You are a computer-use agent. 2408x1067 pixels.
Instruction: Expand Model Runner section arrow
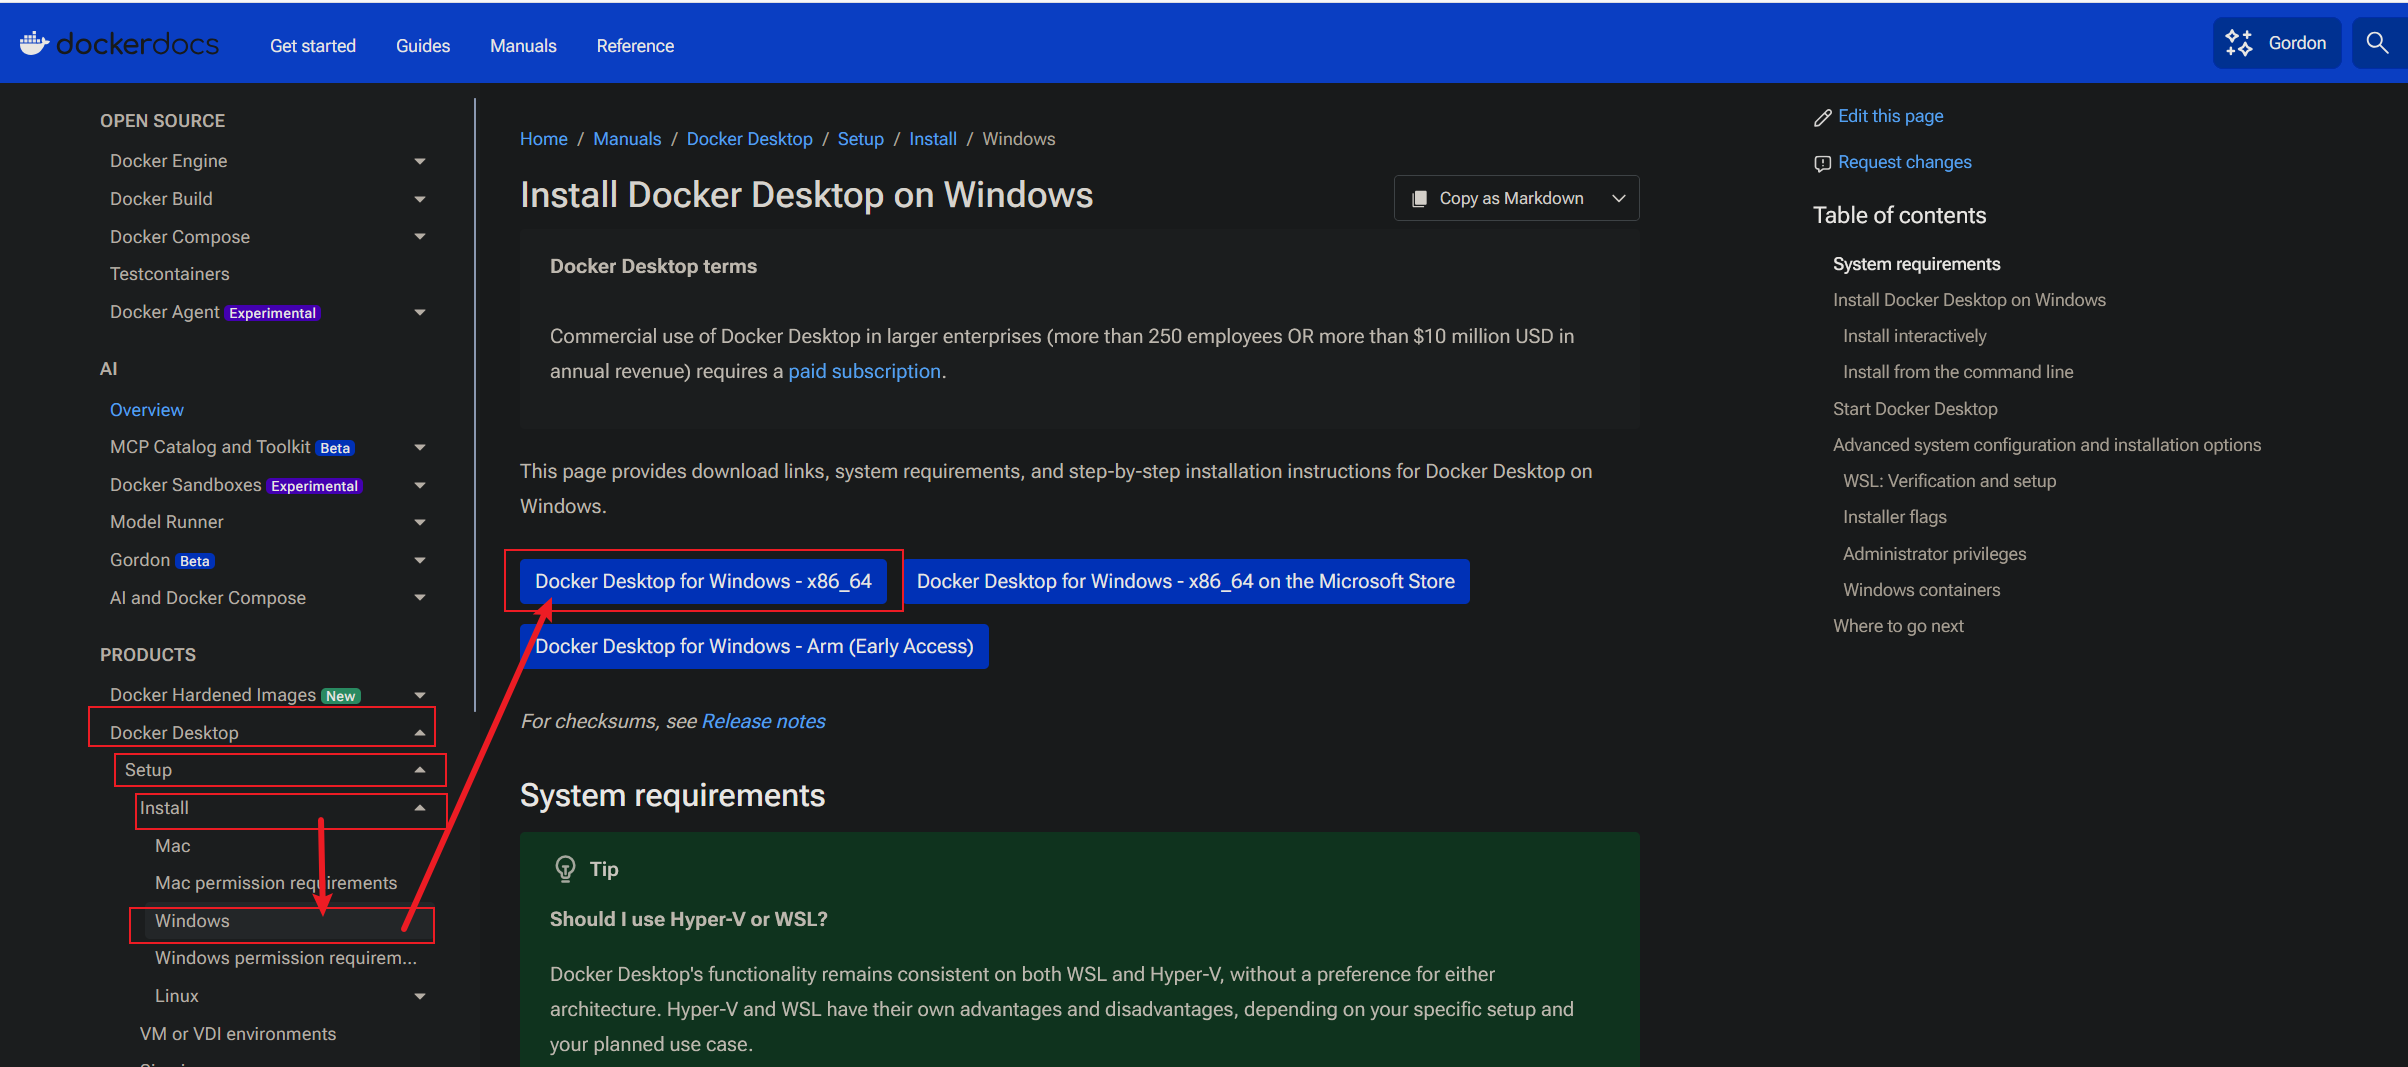(420, 522)
